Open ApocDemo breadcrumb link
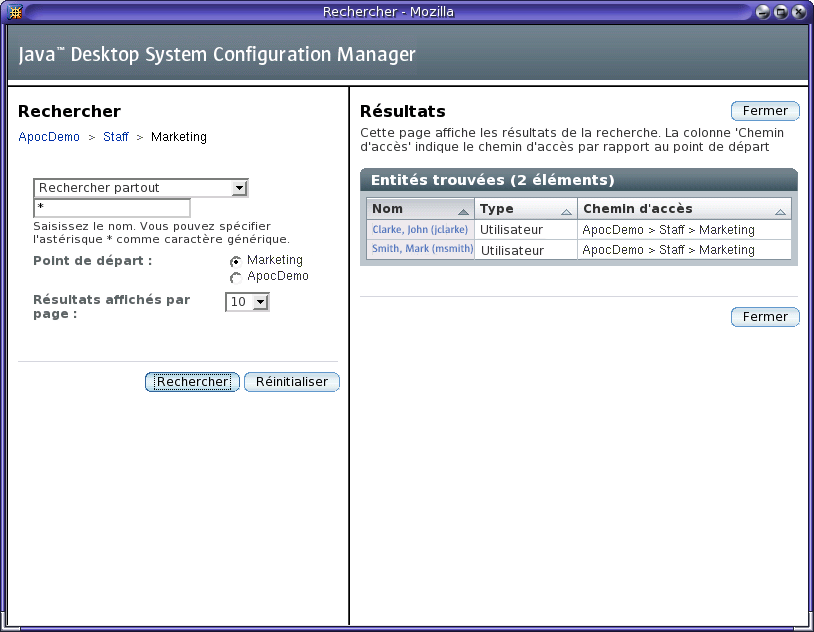 49,137
